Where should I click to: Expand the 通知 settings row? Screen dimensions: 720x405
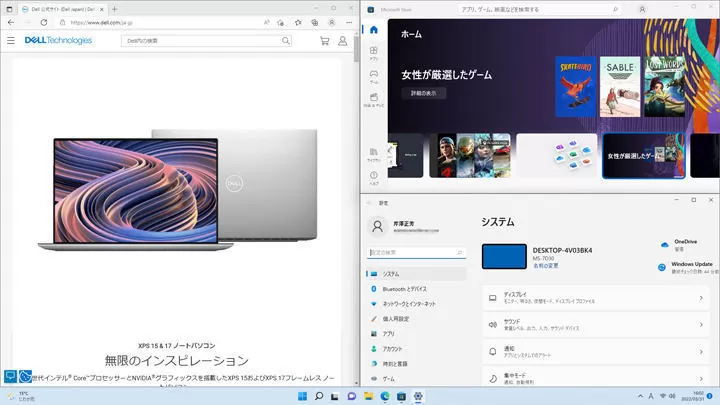click(x=596, y=352)
